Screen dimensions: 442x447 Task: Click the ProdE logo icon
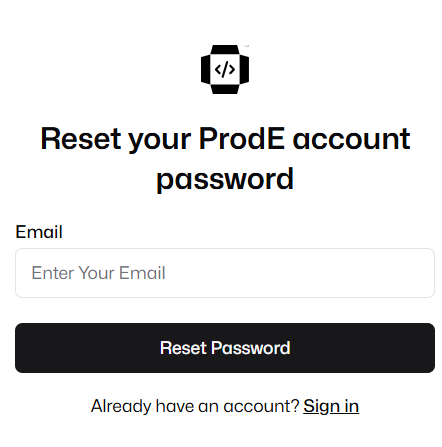coord(225,69)
